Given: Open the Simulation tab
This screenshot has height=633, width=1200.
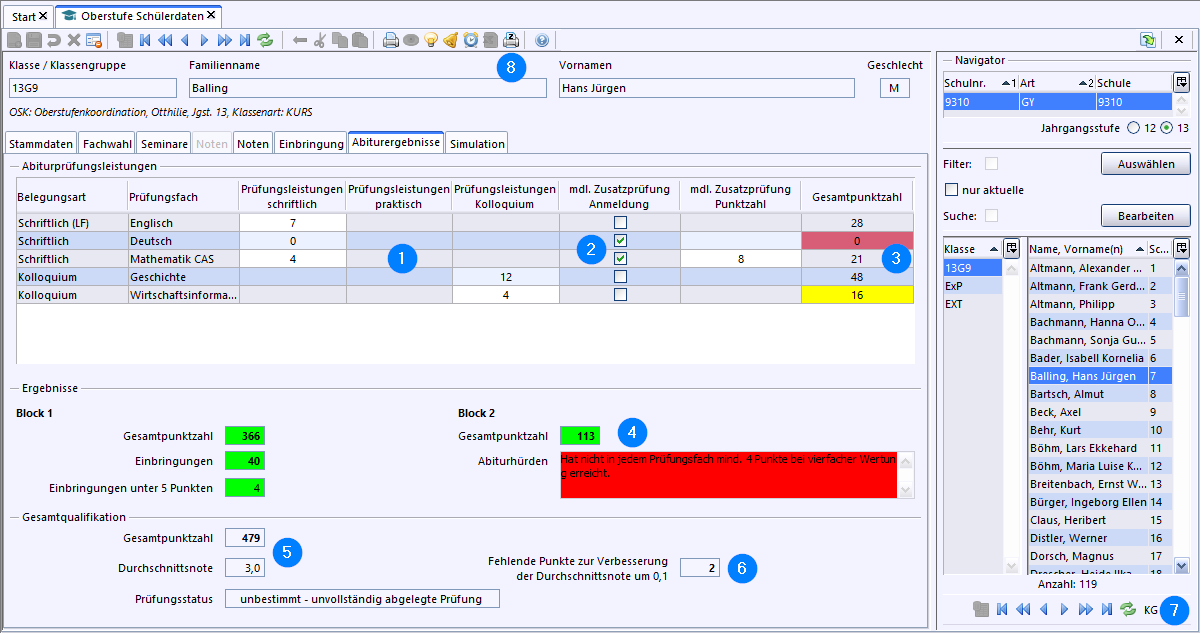Looking at the screenshot, I should point(477,144).
